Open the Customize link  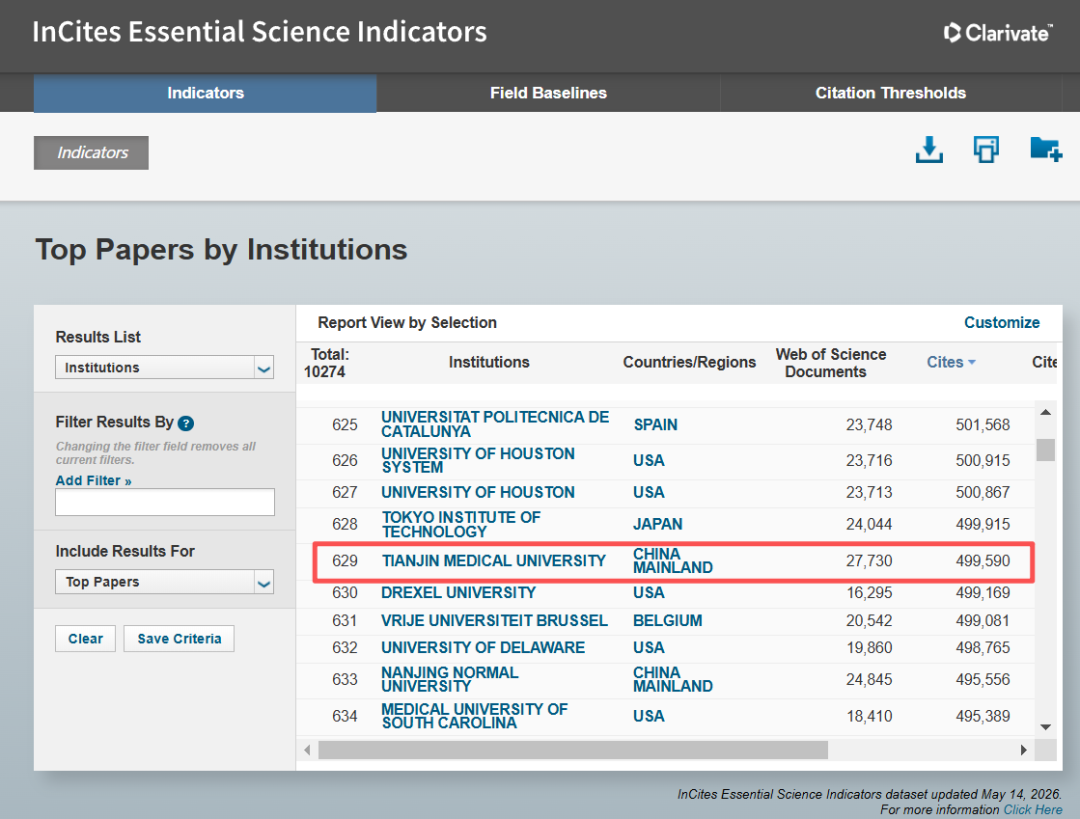point(1001,322)
